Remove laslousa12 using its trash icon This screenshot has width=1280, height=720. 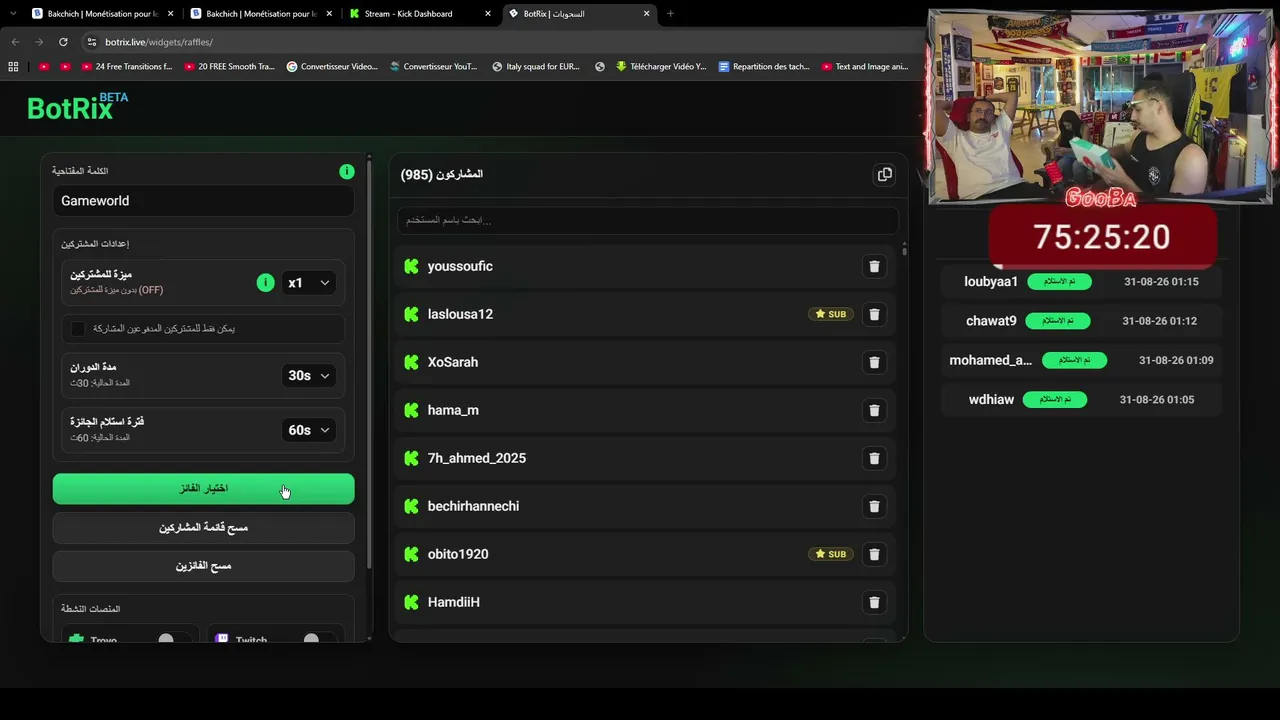[x=874, y=315]
